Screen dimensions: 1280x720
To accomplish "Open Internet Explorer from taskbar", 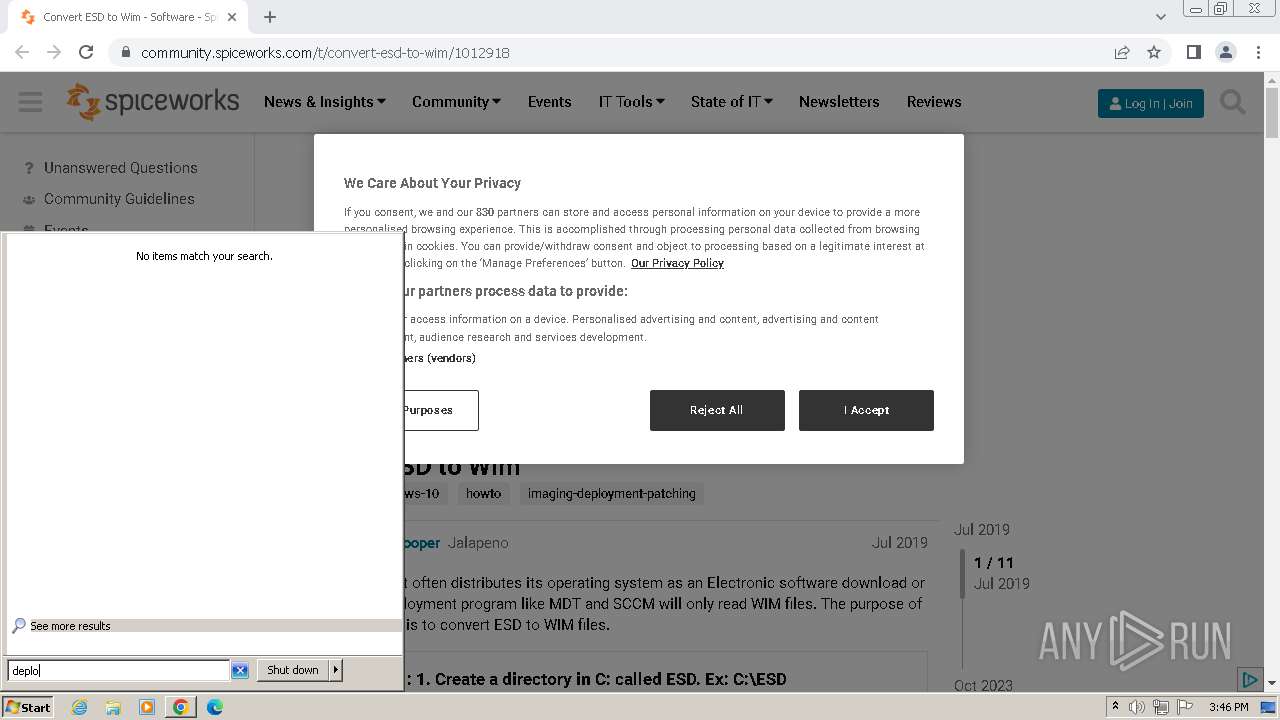I will click(79, 707).
